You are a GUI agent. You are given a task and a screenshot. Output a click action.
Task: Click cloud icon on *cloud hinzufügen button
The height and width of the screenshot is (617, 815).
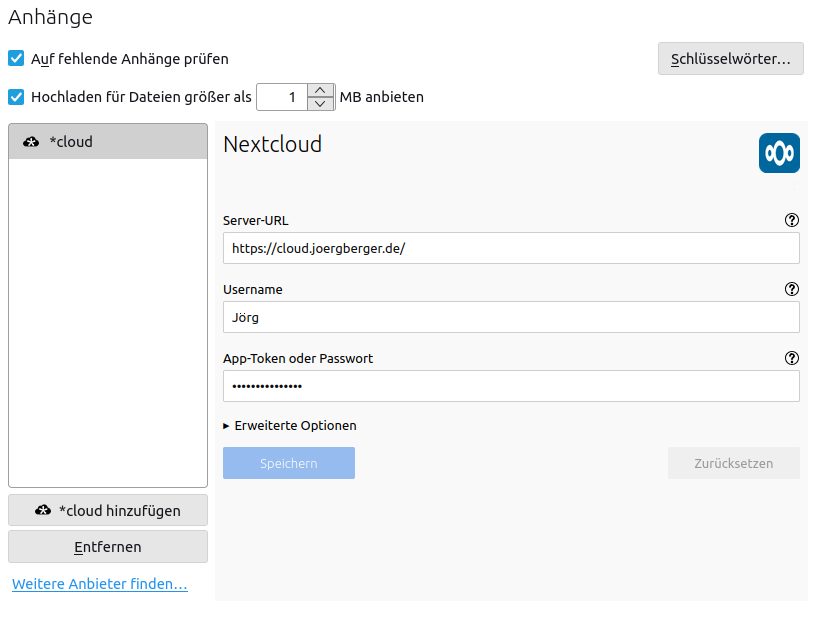(43, 511)
